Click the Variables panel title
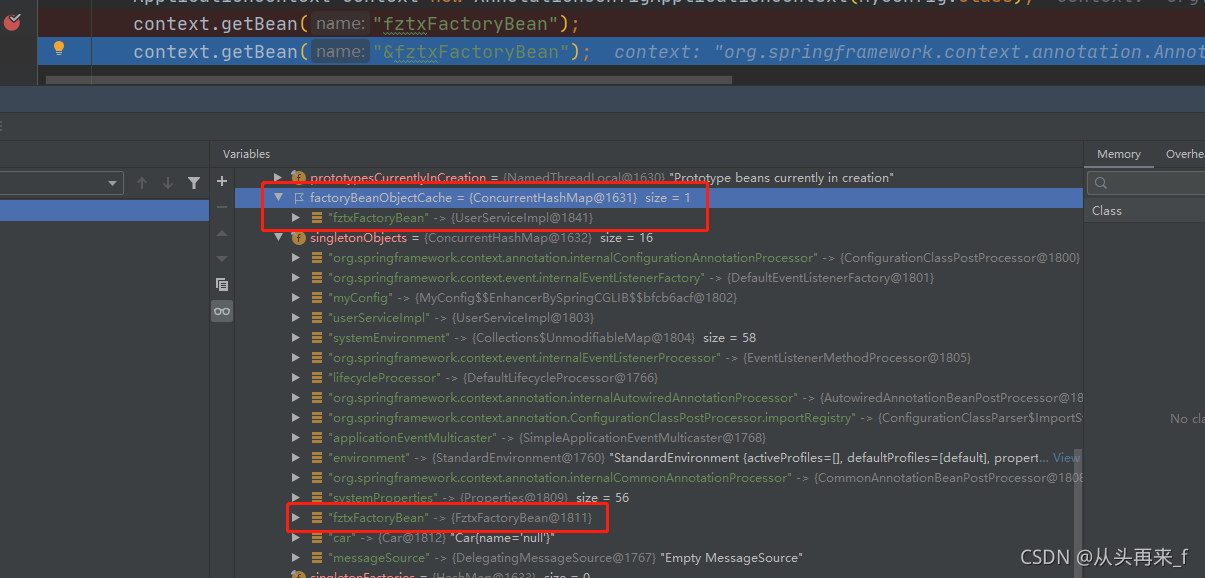The image size is (1205, 578). 246,154
